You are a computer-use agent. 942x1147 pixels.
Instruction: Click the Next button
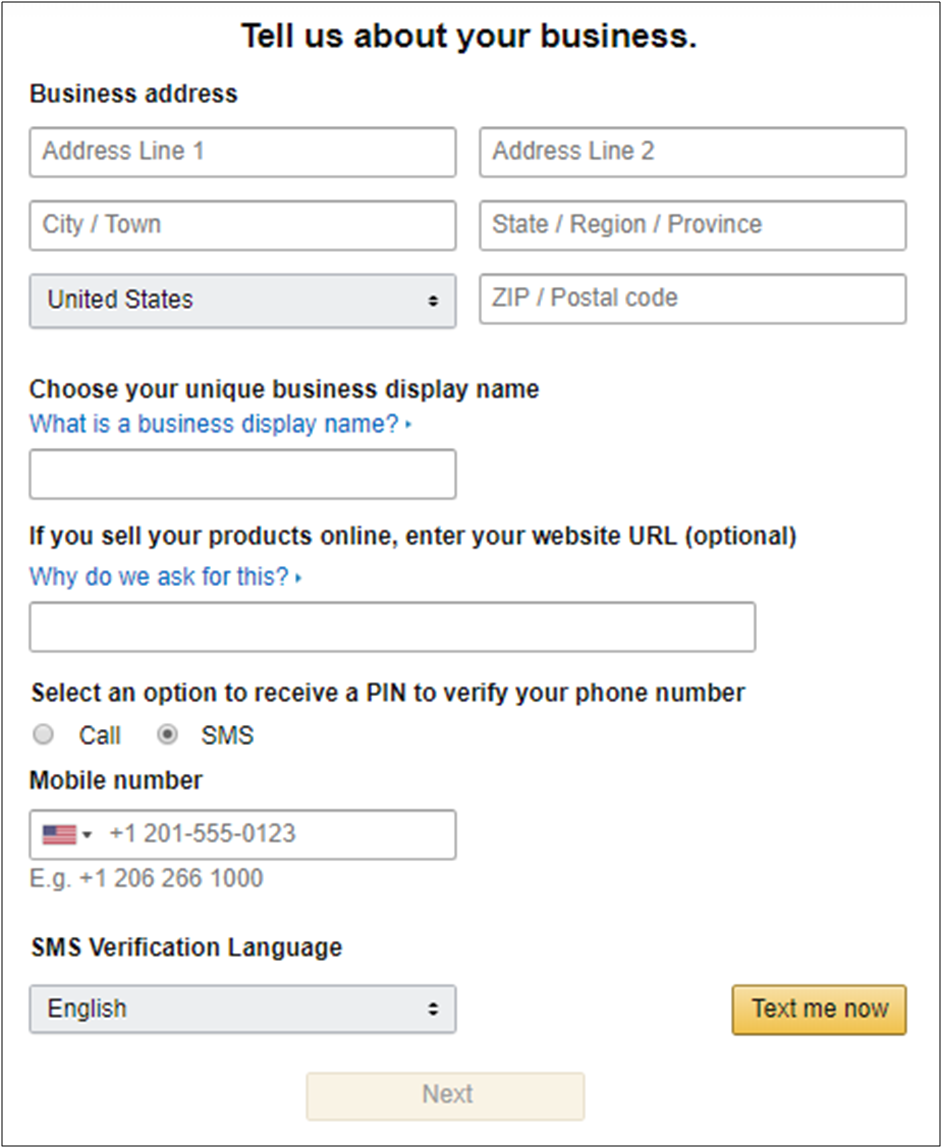[x=445, y=1095]
